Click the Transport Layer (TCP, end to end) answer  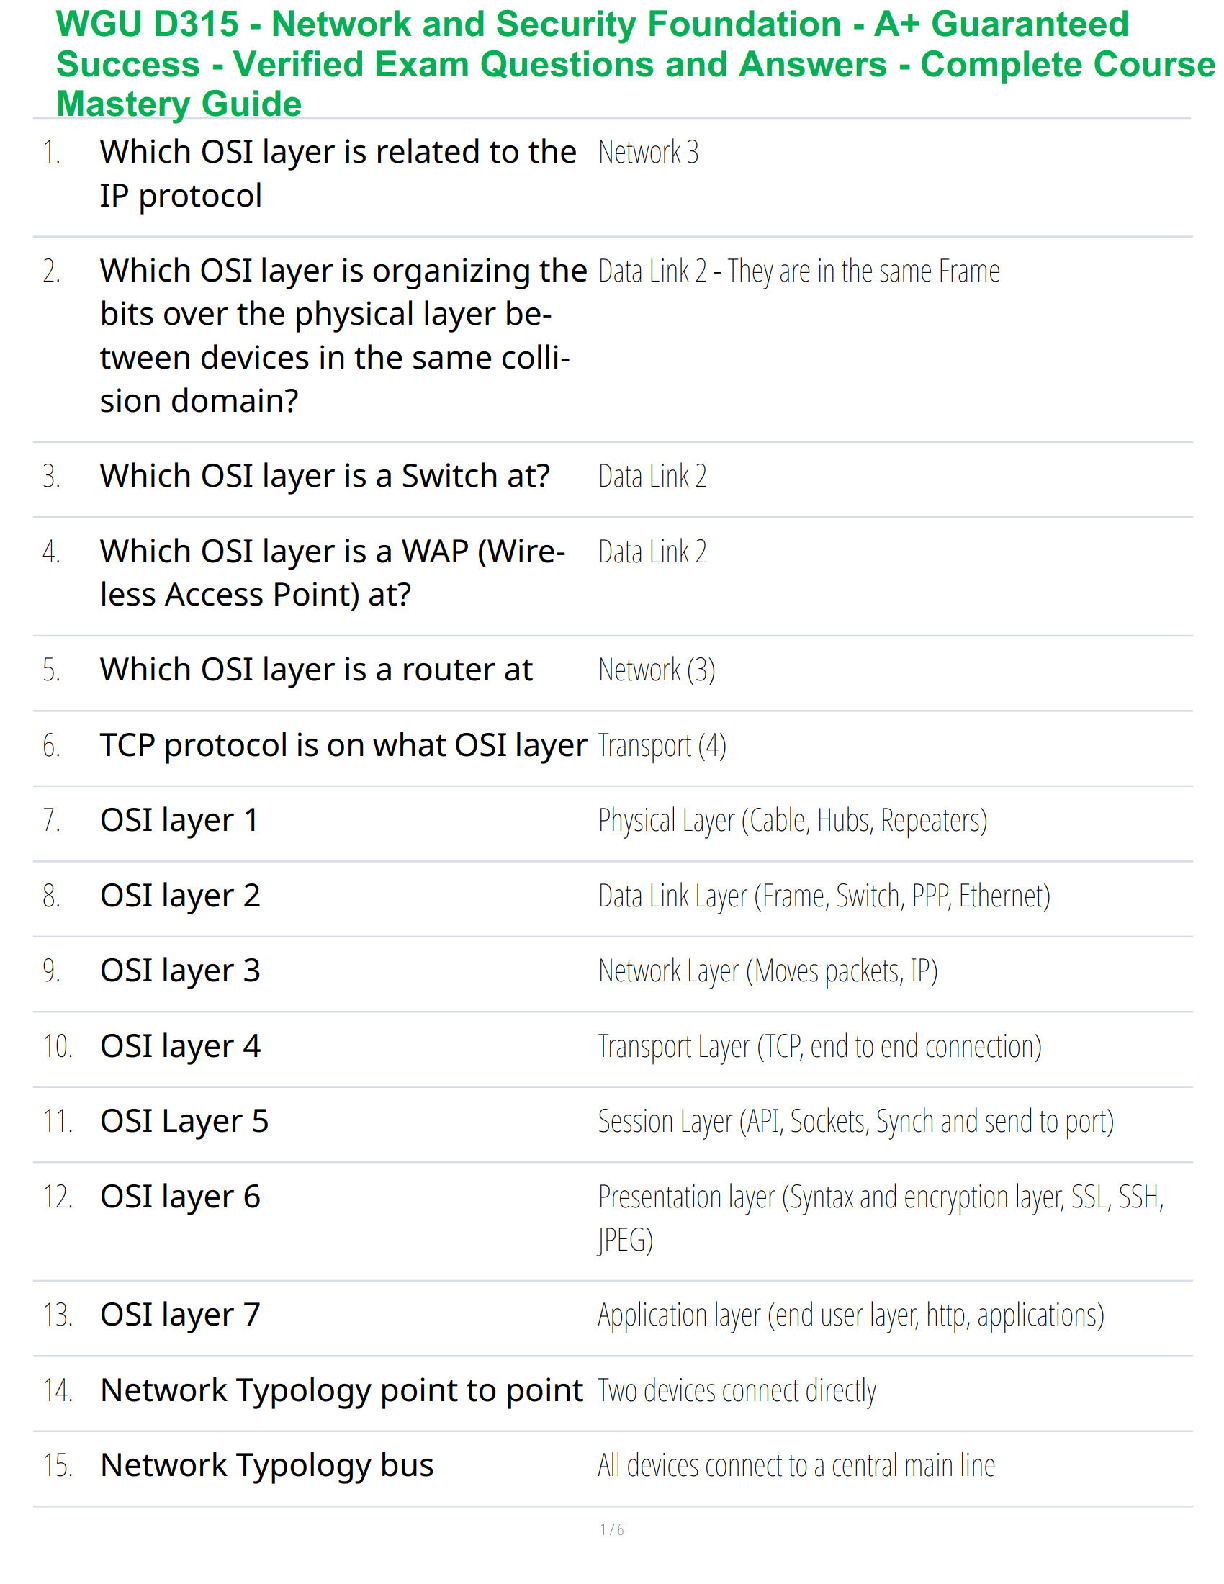(x=819, y=1046)
